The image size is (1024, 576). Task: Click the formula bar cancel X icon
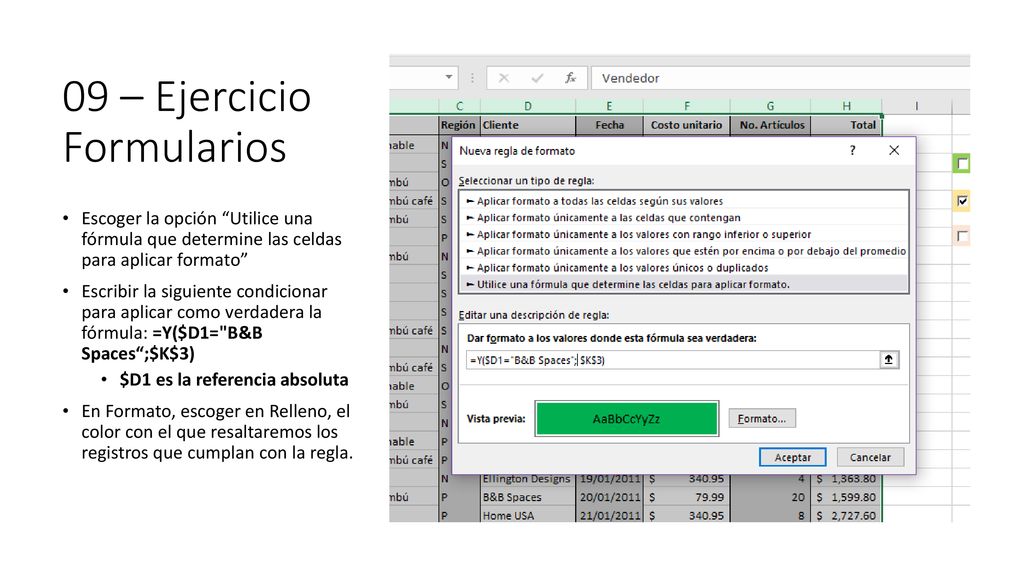tap(504, 78)
